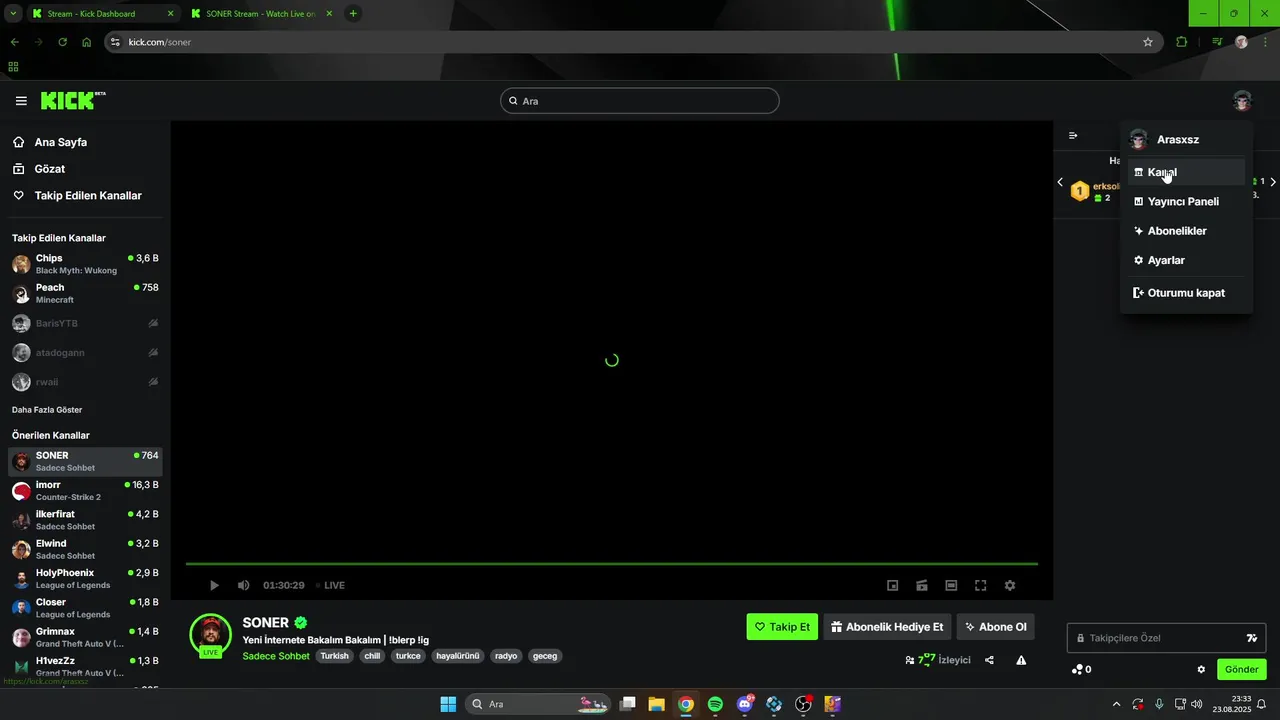Open Spotify from the taskbar
This screenshot has width=1280, height=720.
[x=715, y=704]
